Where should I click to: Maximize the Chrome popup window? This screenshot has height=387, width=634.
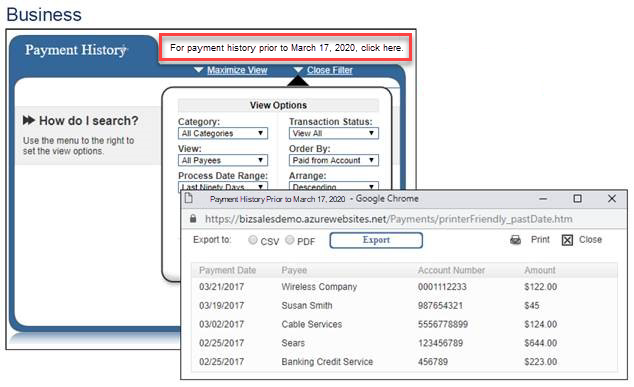[x=577, y=199]
